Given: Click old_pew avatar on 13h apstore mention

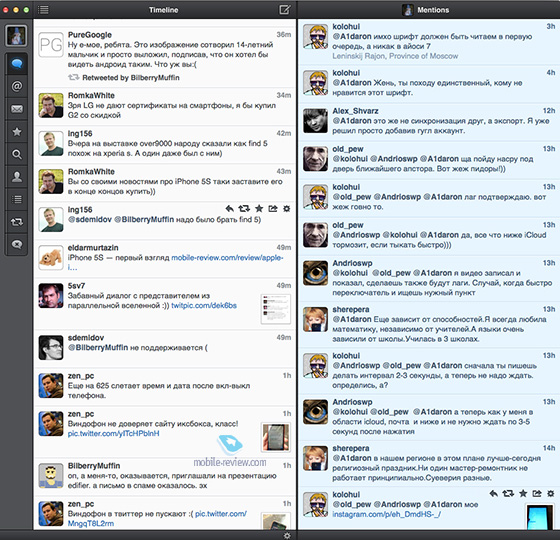Looking at the screenshot, I should coord(315,159).
